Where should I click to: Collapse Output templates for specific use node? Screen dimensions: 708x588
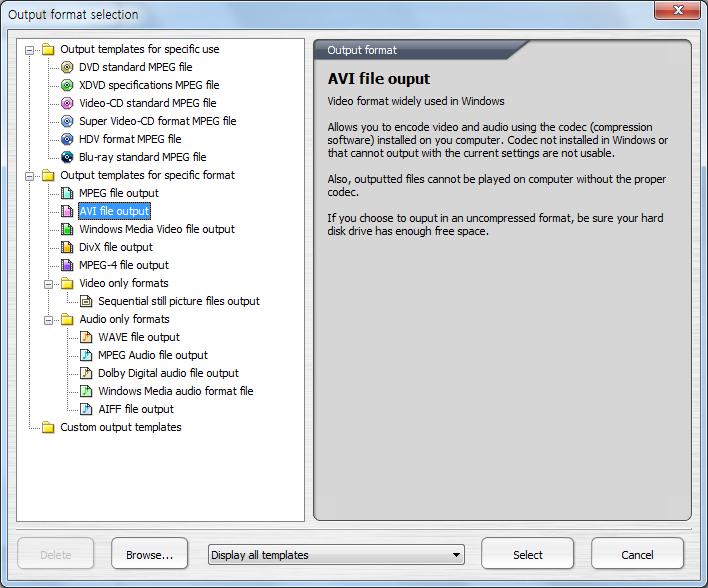29,50
